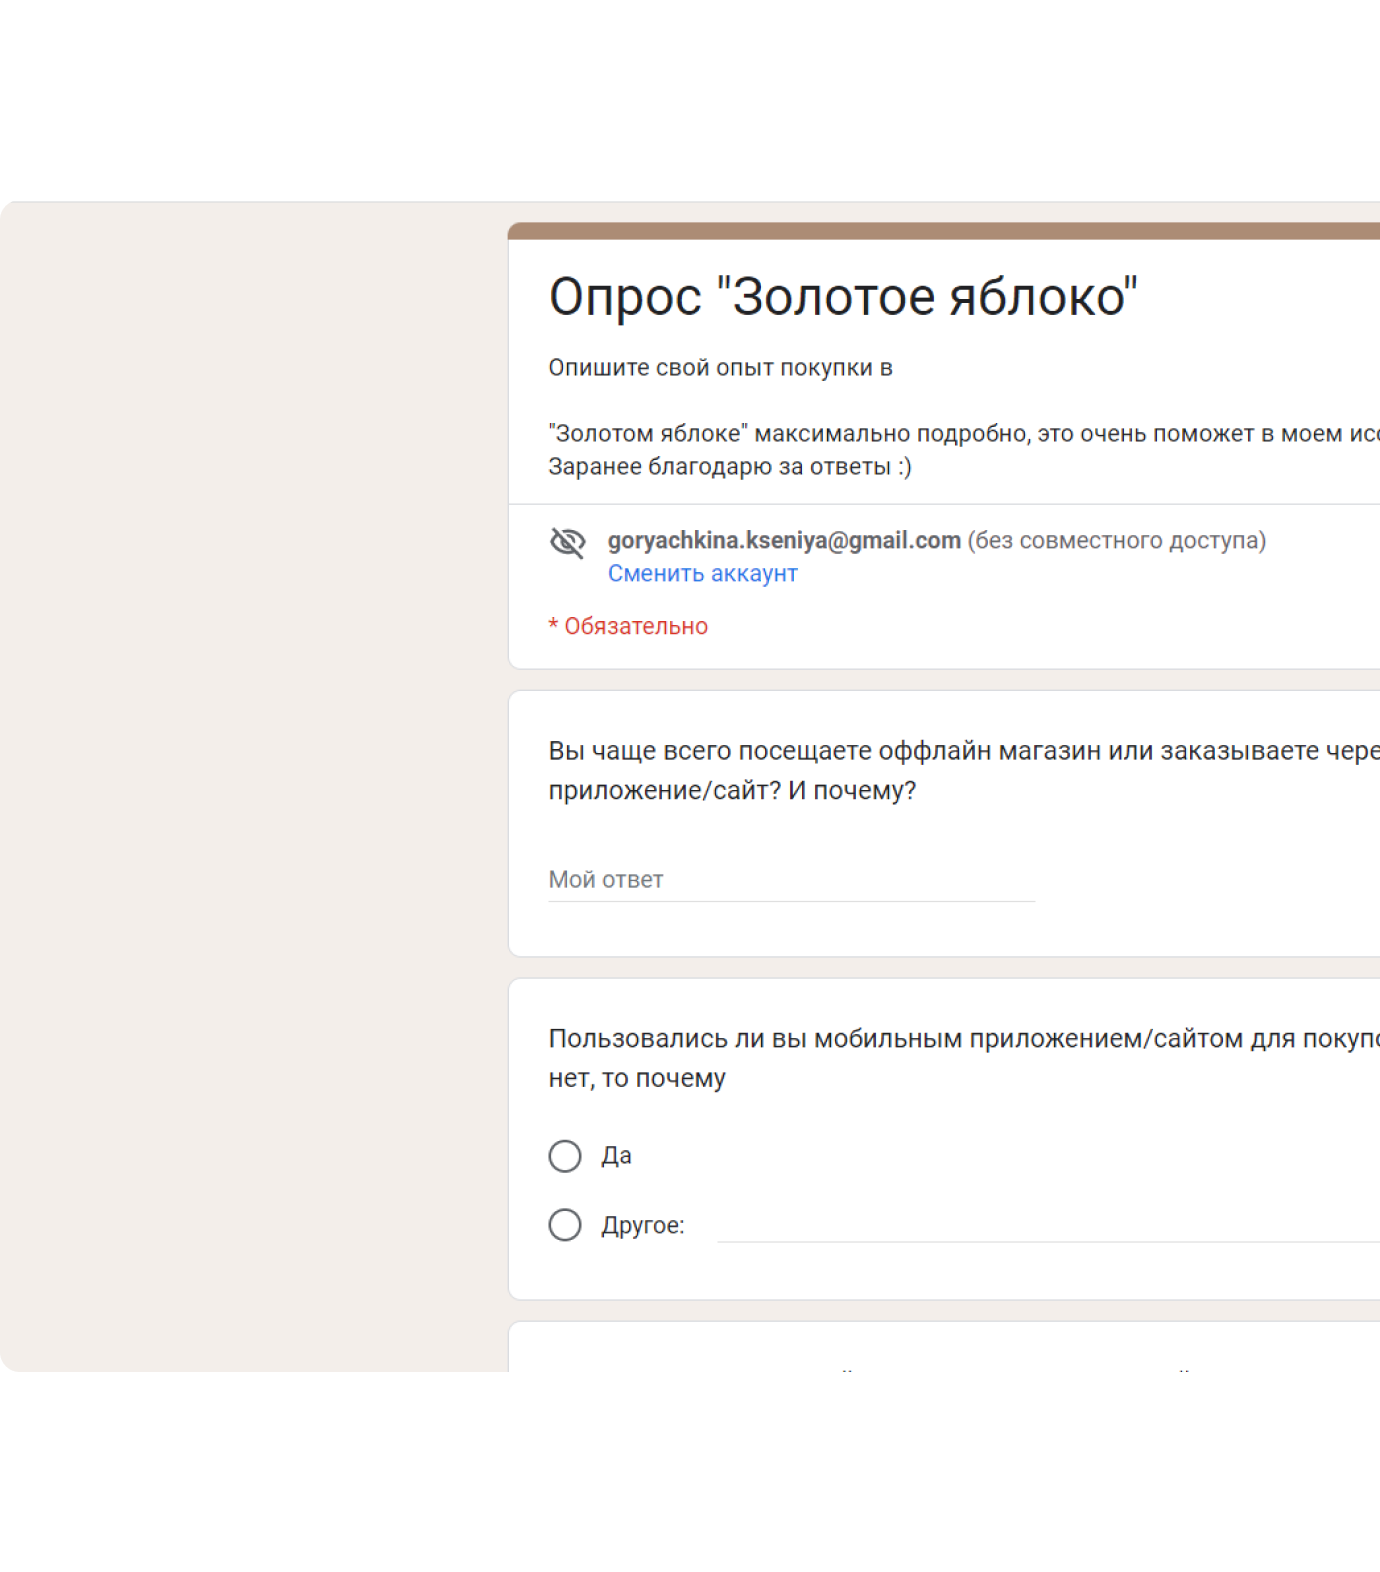Click the email goryachkina.kseniya@gmail.com
This screenshot has height=1572, width=1380.
tap(784, 541)
